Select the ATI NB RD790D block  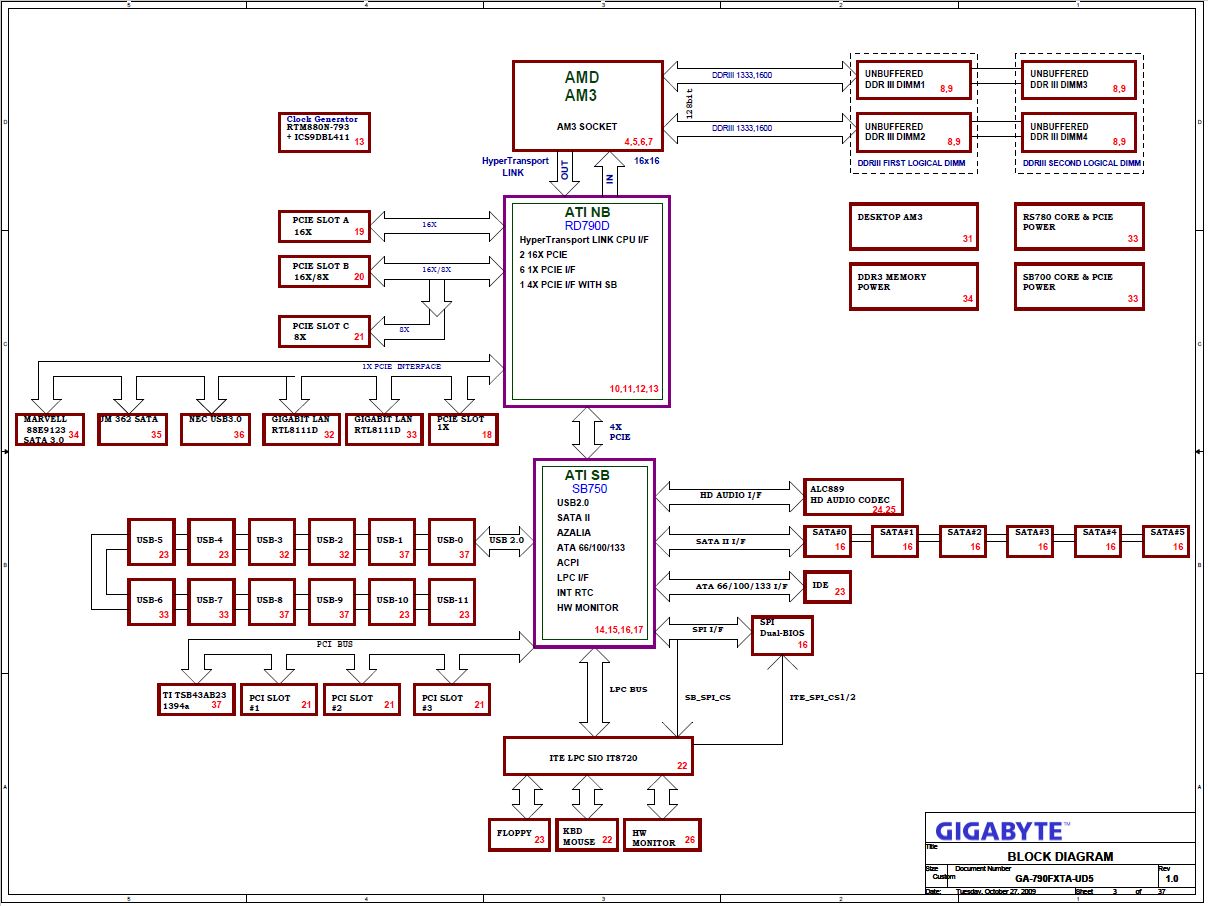587,301
